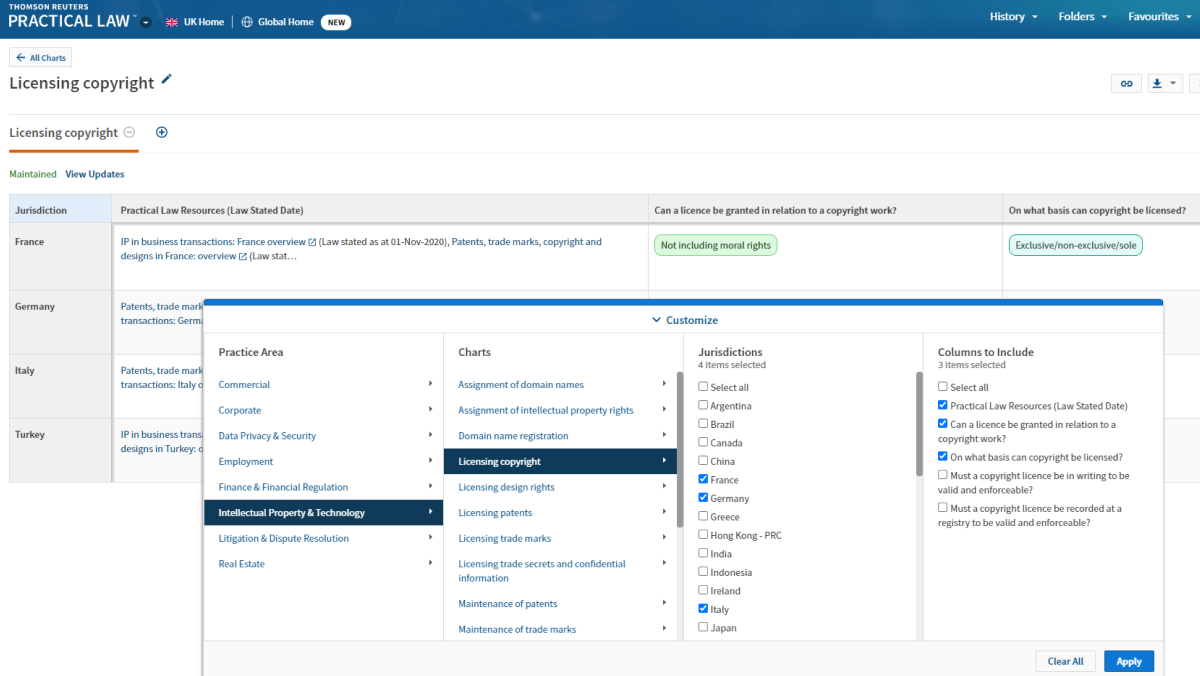
Task: Expand the Practical Law product switcher arrow
Action: 146,22
